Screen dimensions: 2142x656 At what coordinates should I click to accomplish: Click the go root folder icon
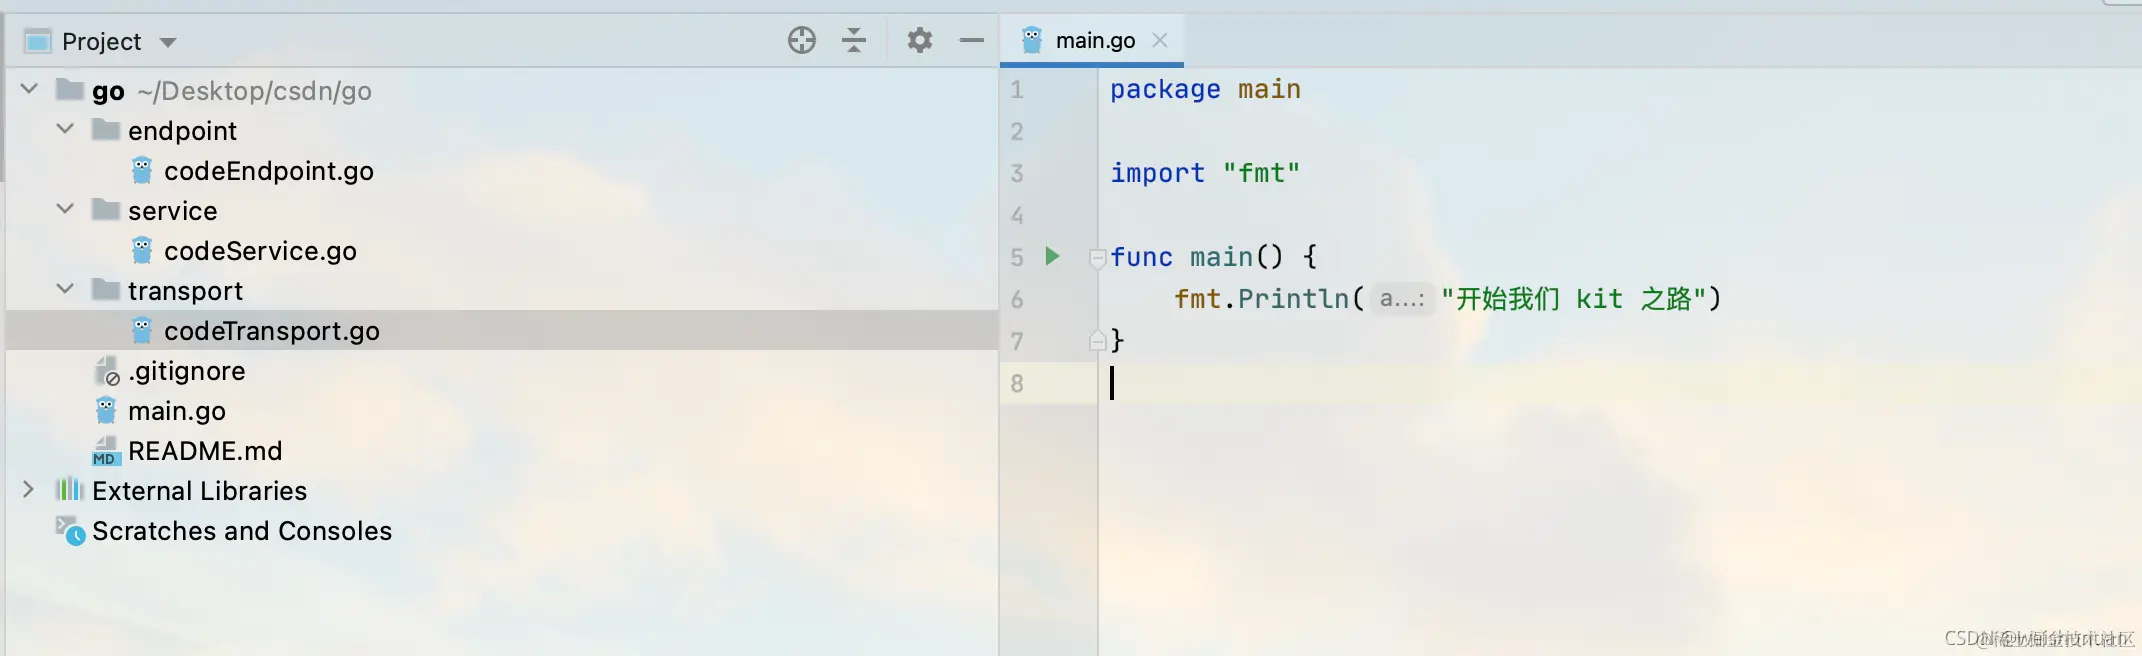click(x=70, y=89)
